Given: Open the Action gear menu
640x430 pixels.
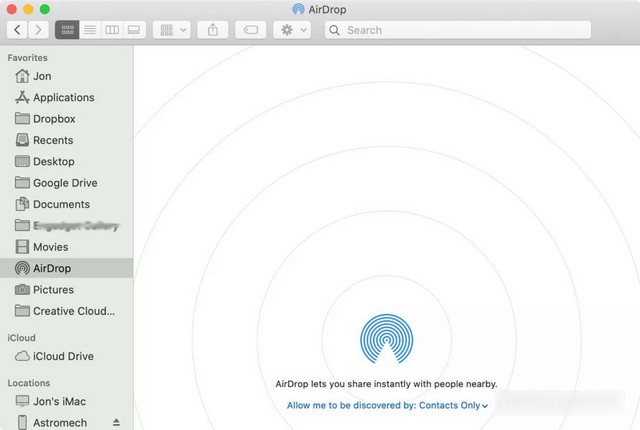Looking at the screenshot, I should tap(292, 30).
